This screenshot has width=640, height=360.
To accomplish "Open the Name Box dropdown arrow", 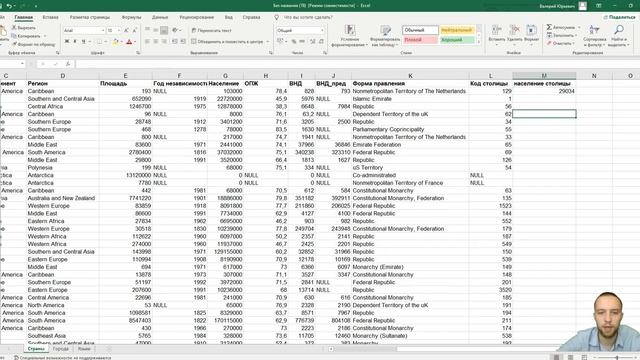I will (22, 64).
